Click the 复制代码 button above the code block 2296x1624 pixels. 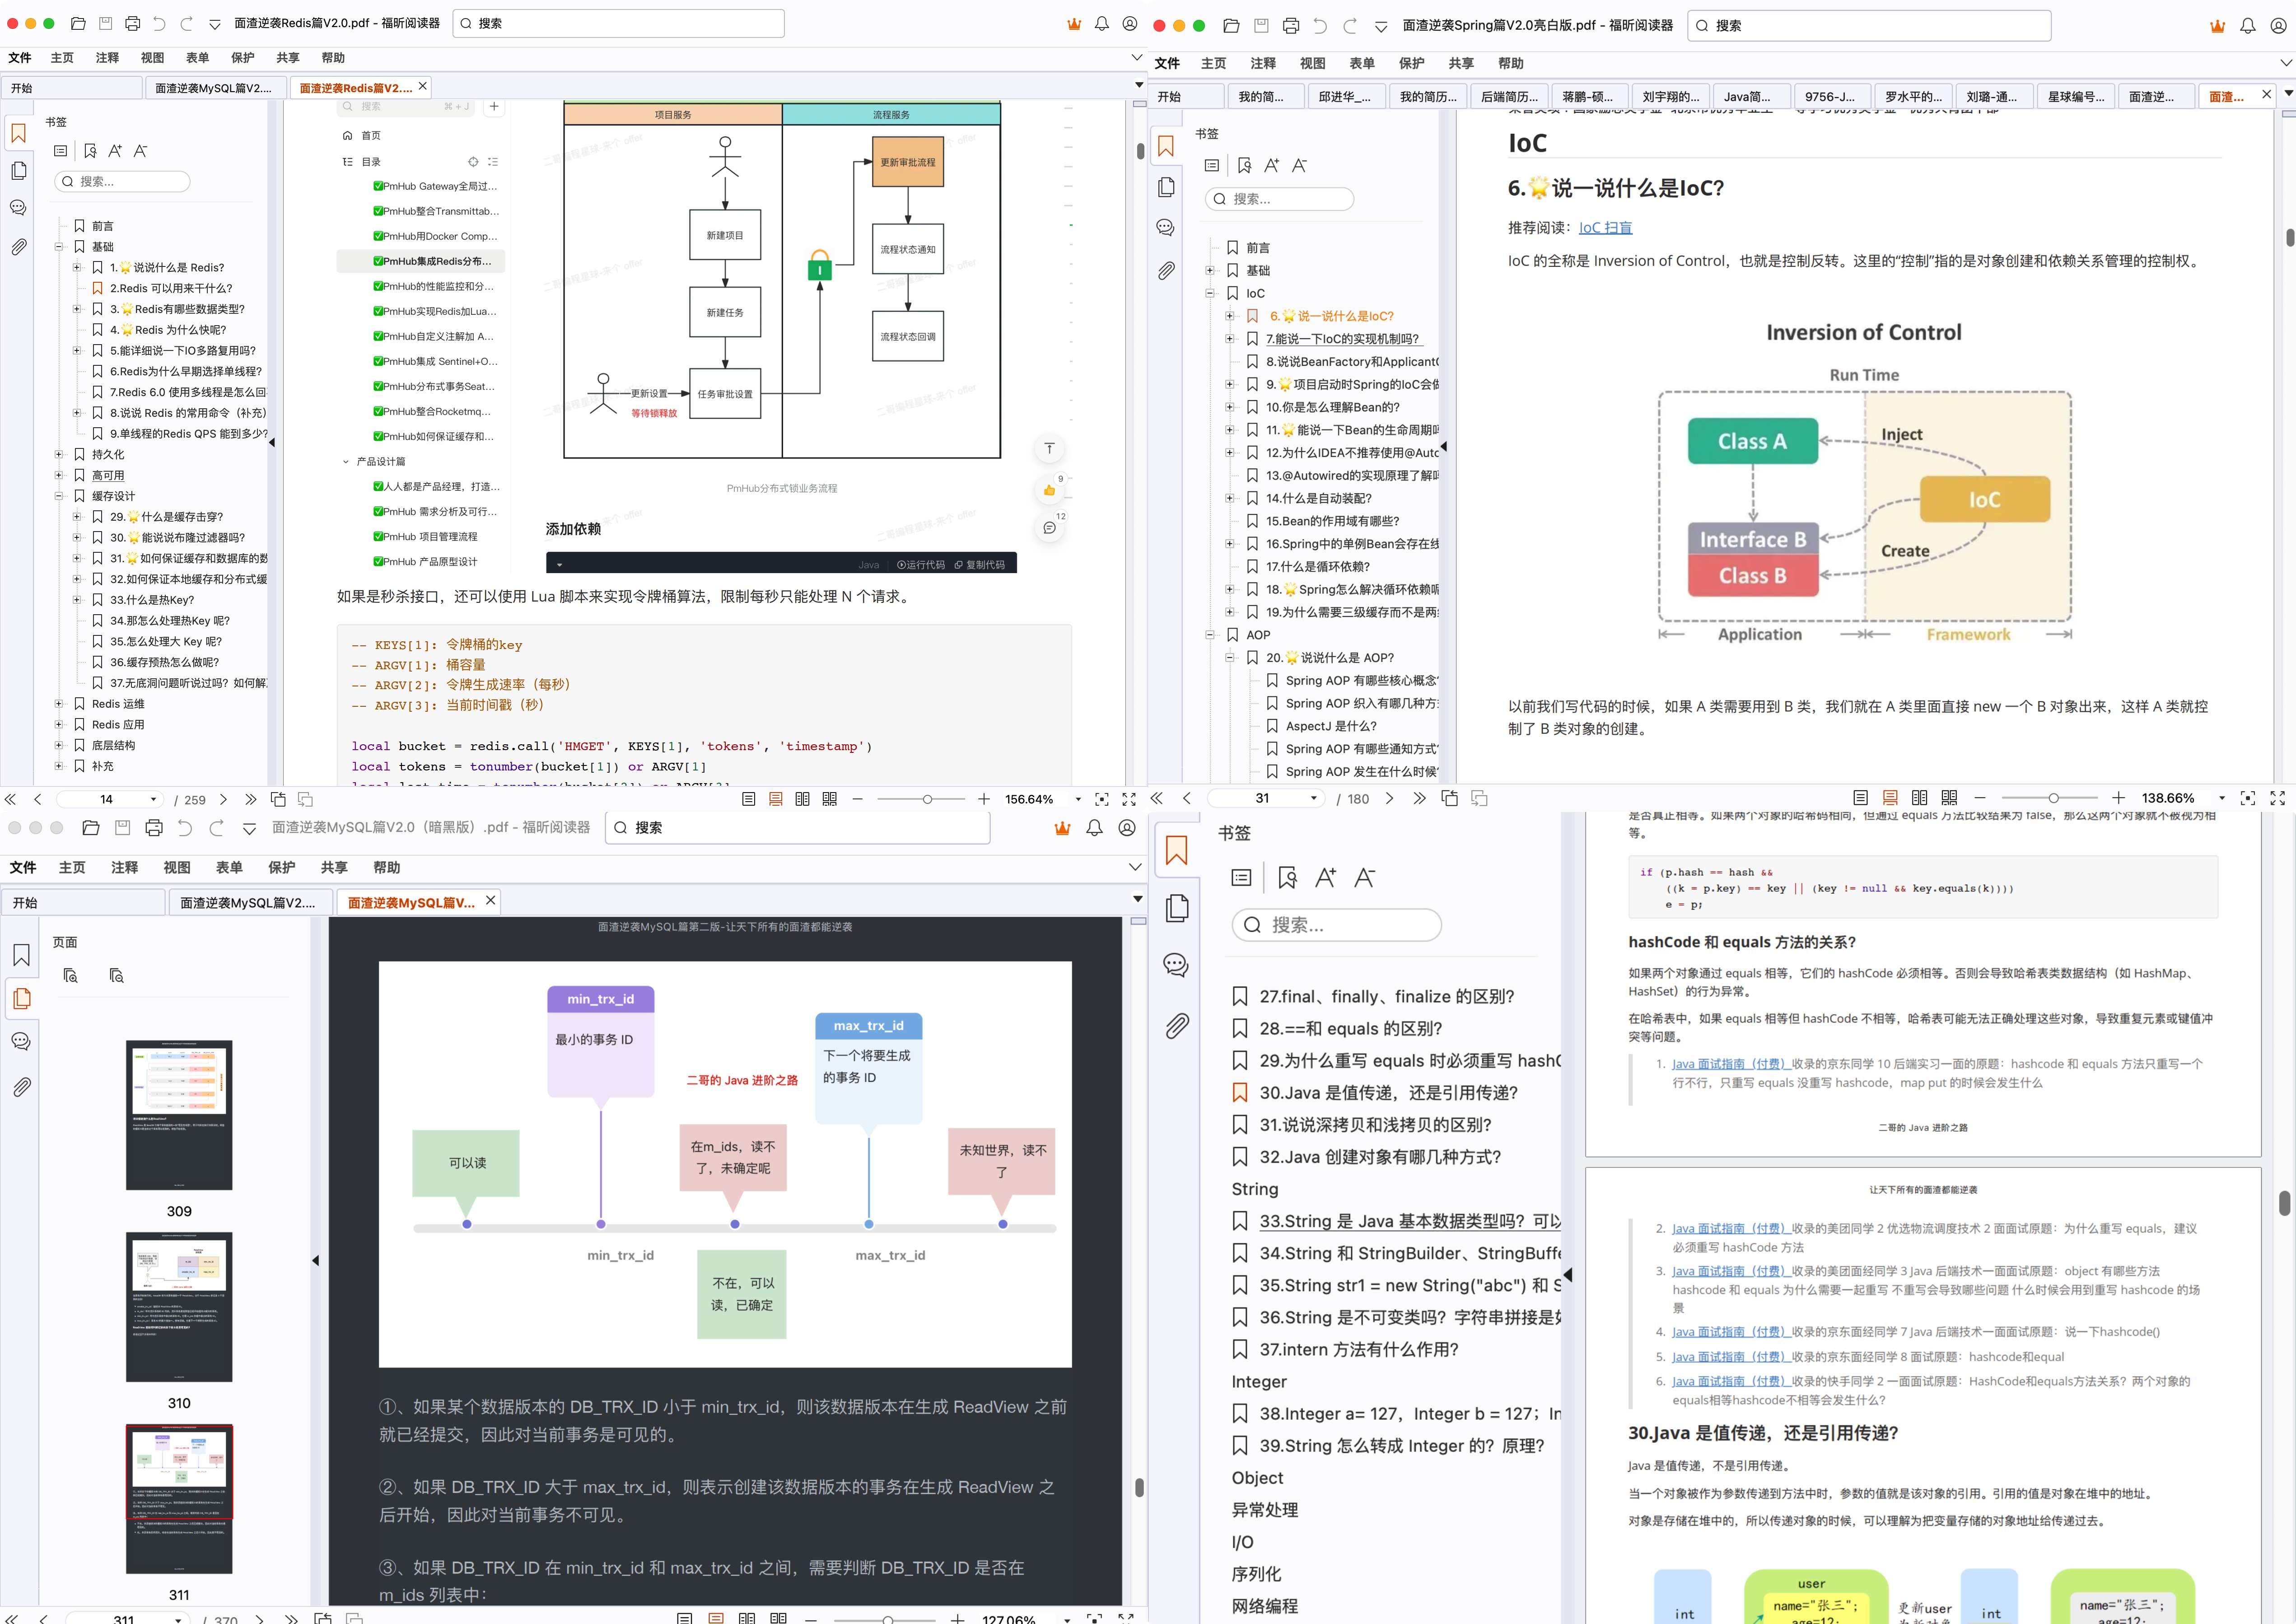coord(980,565)
